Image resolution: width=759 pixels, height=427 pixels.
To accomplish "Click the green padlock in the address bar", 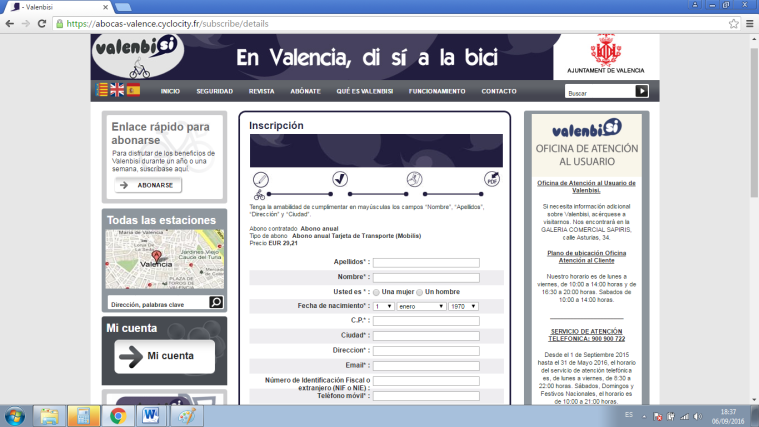I will [x=60, y=24].
